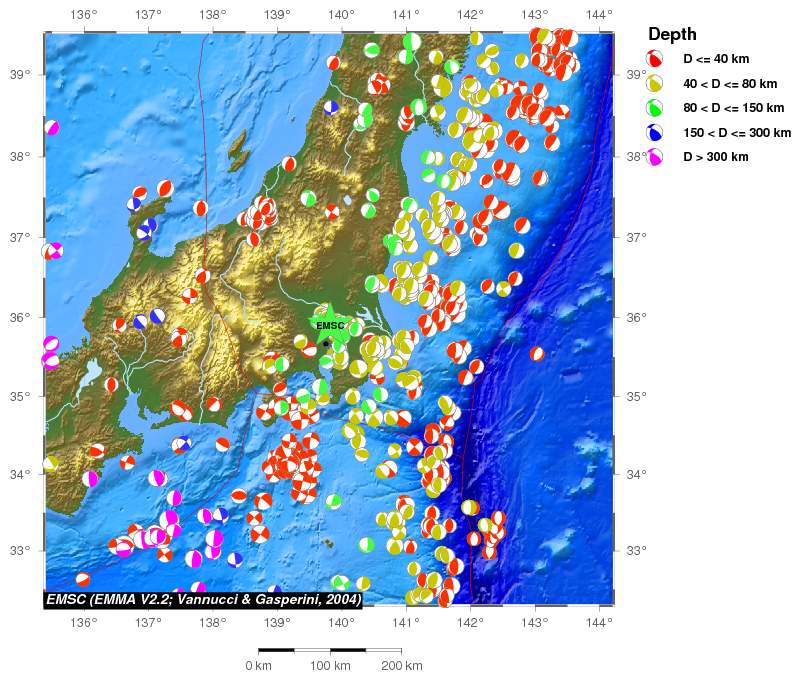Click the EMSC (EMMA V2.2) credit caption
This screenshot has width=801, height=680.
click(203, 599)
